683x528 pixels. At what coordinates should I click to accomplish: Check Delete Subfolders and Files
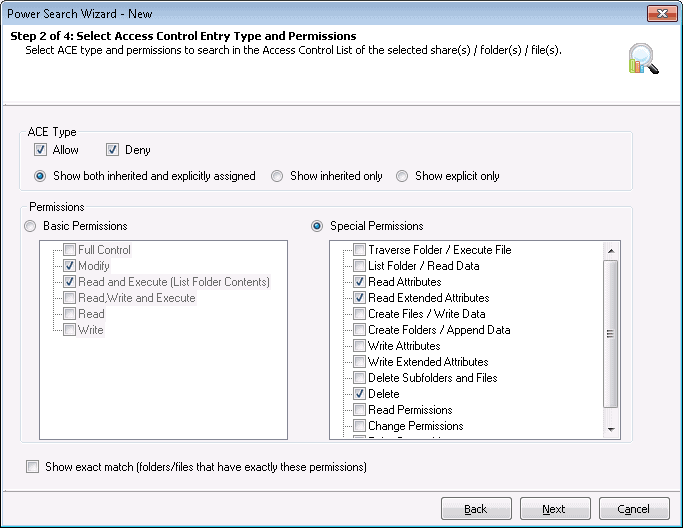pyautogui.click(x=359, y=378)
